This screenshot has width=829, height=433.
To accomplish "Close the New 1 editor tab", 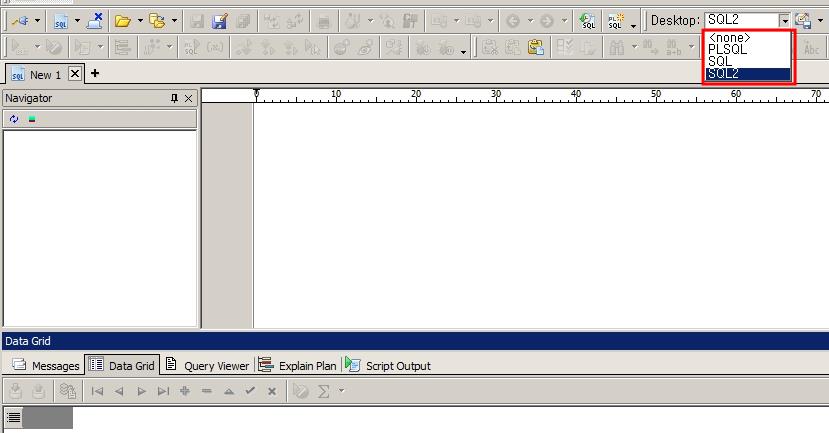I will click(x=75, y=74).
